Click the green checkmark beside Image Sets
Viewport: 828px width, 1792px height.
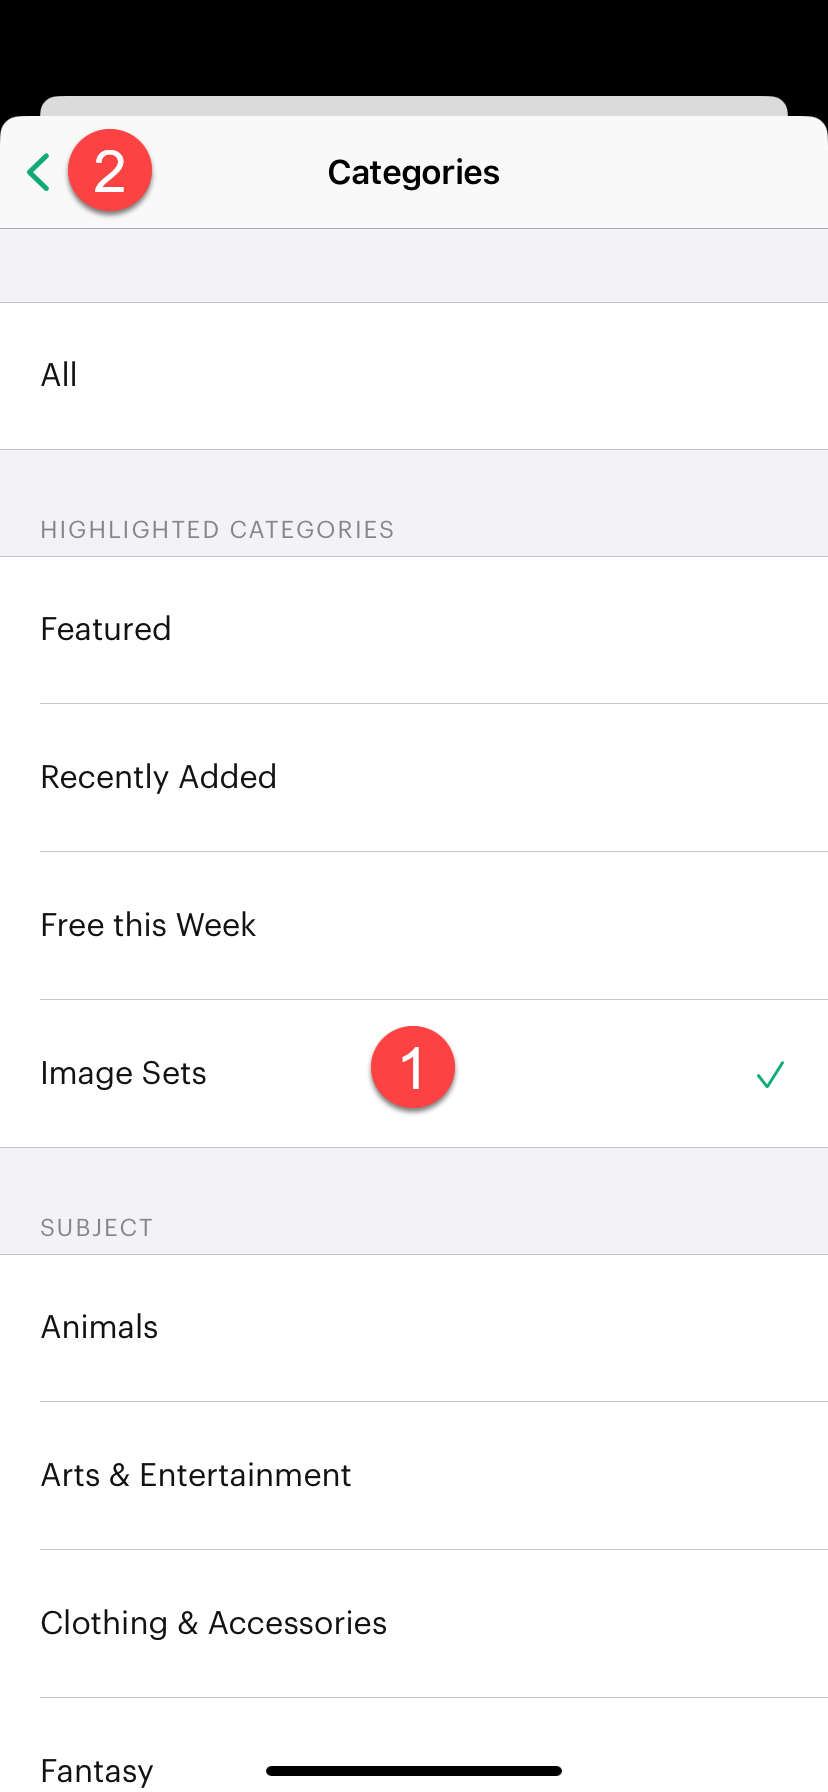(x=770, y=1074)
